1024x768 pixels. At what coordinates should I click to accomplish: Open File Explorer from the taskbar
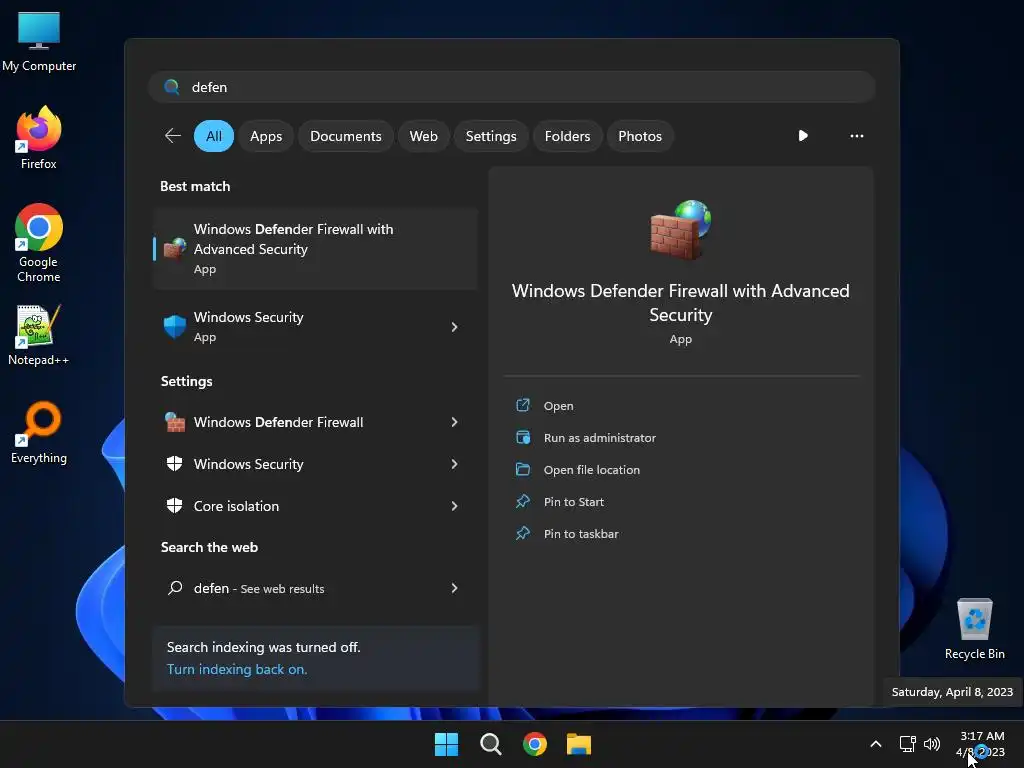(579, 744)
